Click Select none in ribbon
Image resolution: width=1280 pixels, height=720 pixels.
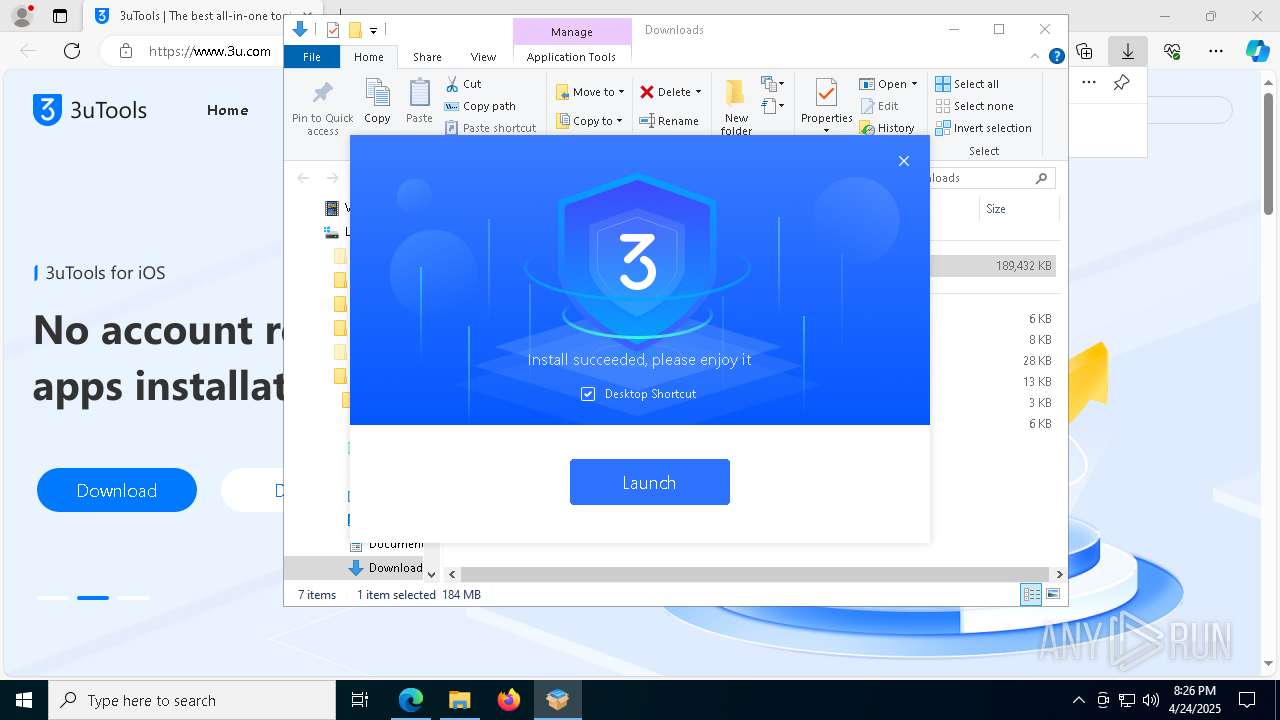(974, 106)
